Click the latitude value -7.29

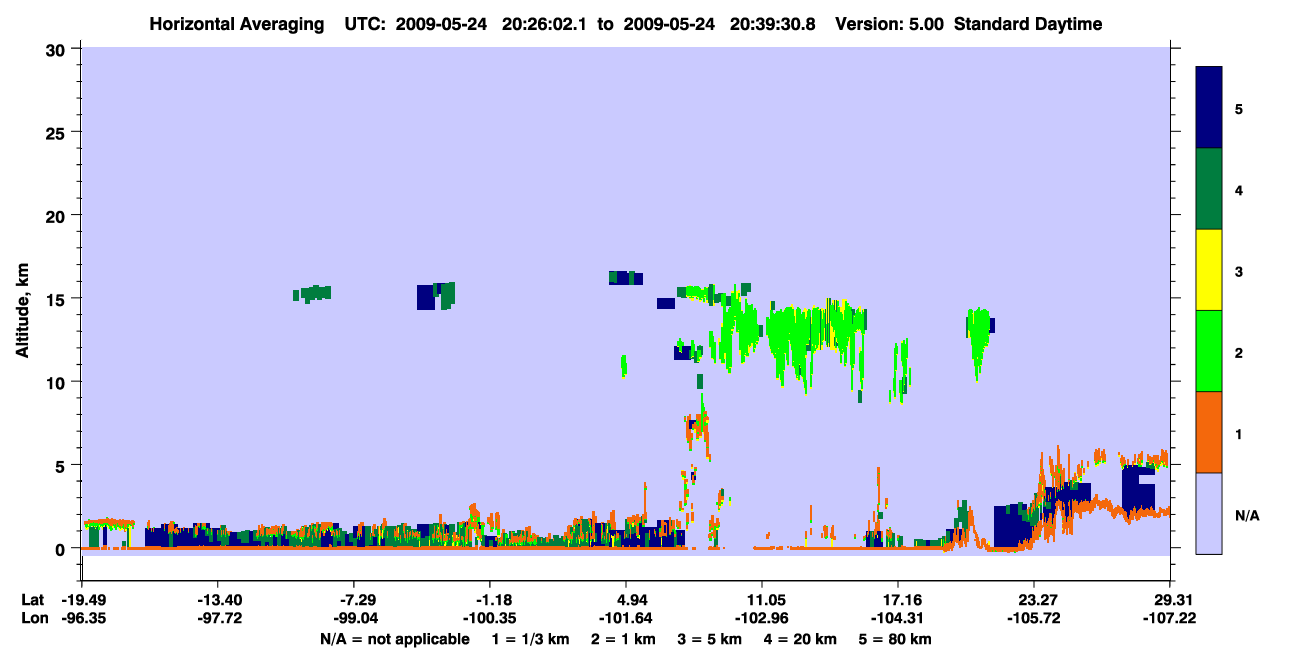[358, 600]
